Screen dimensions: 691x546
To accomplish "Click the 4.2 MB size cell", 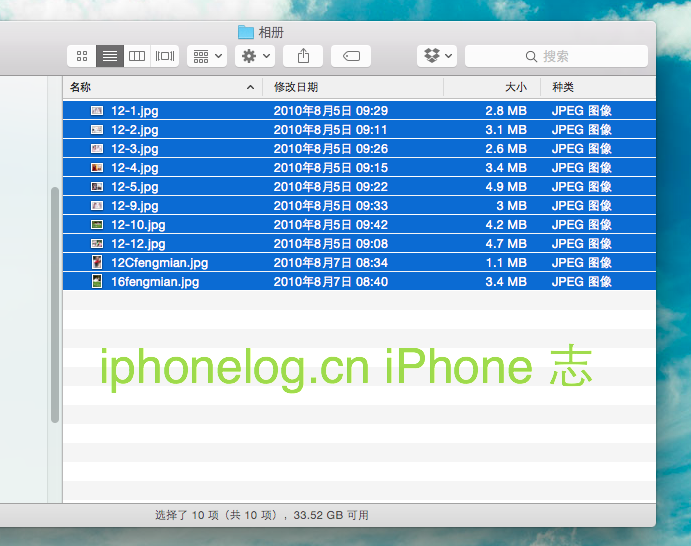I will [506, 225].
